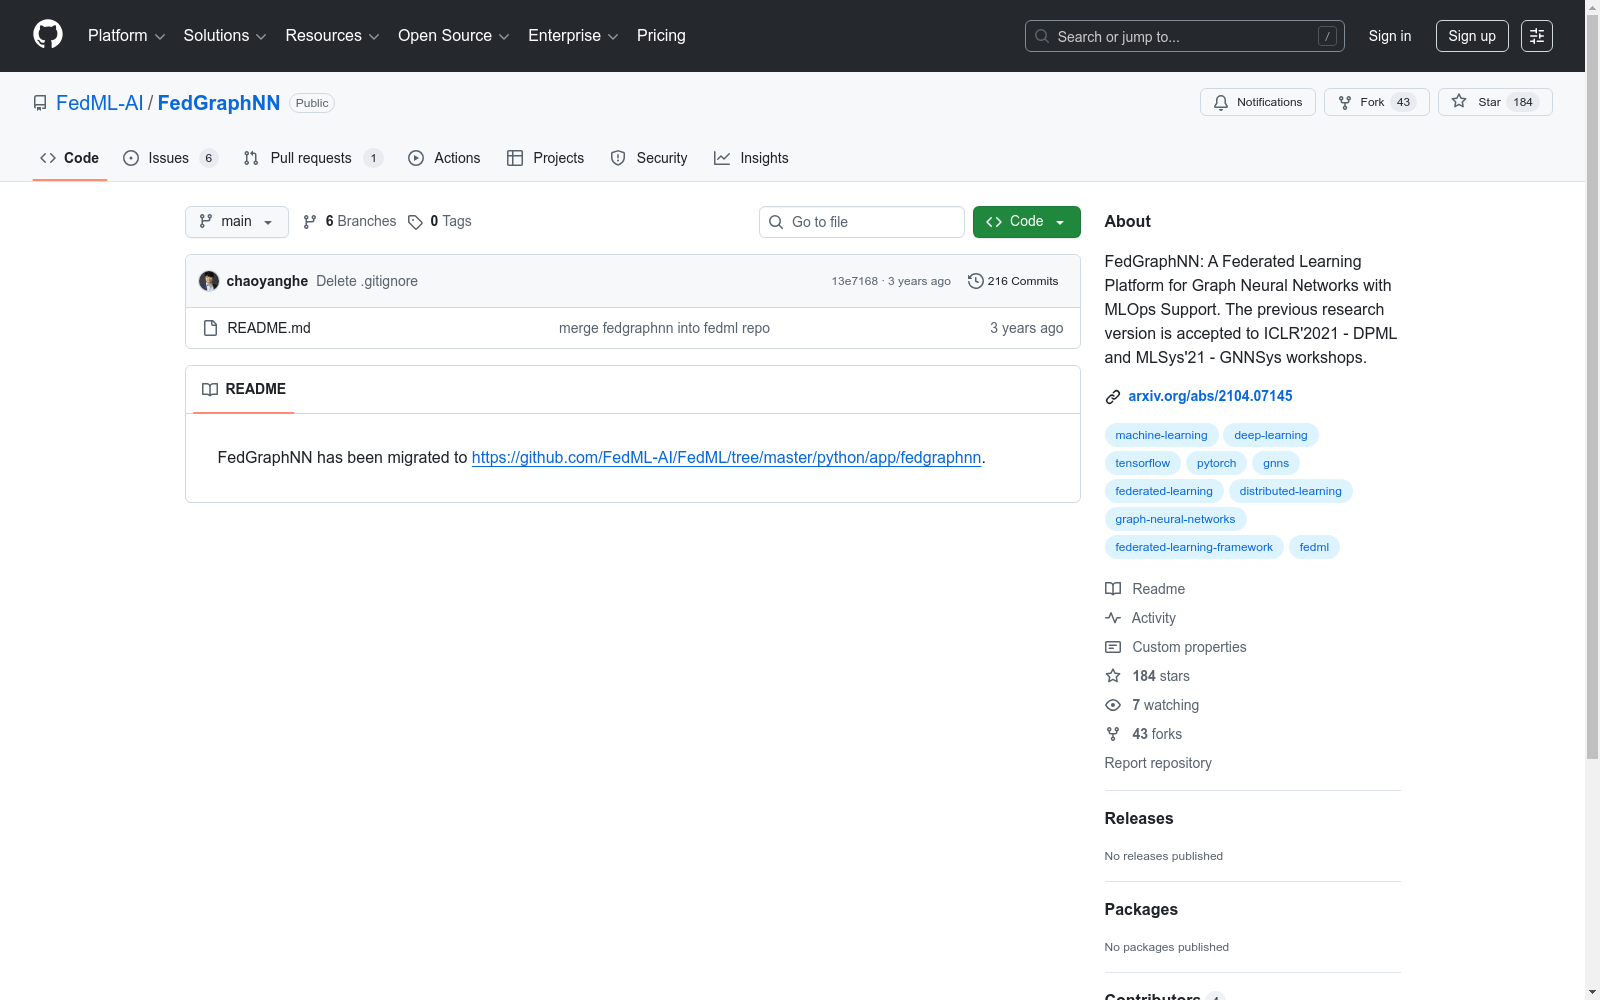Follow the migrated FedML GitHub URL link

(726, 457)
